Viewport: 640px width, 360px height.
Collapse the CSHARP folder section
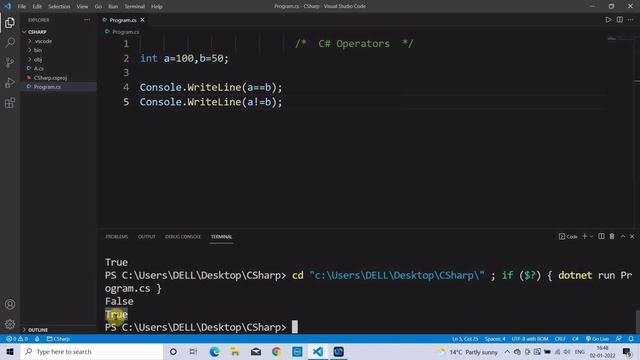pos(59,32)
